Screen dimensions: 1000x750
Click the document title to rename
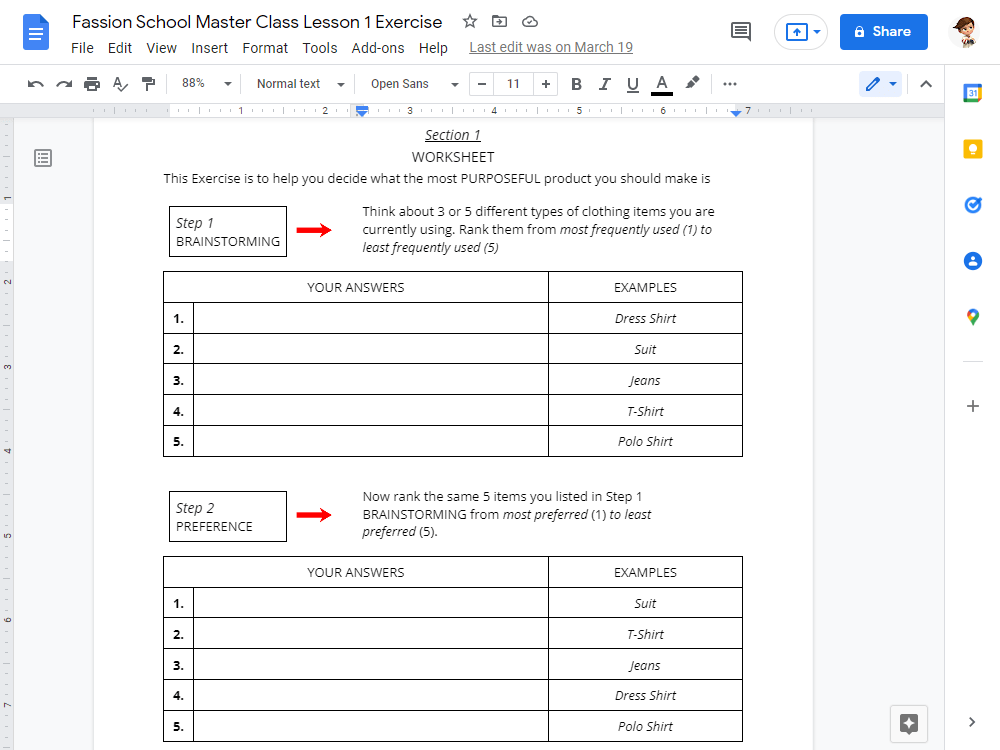tap(257, 22)
